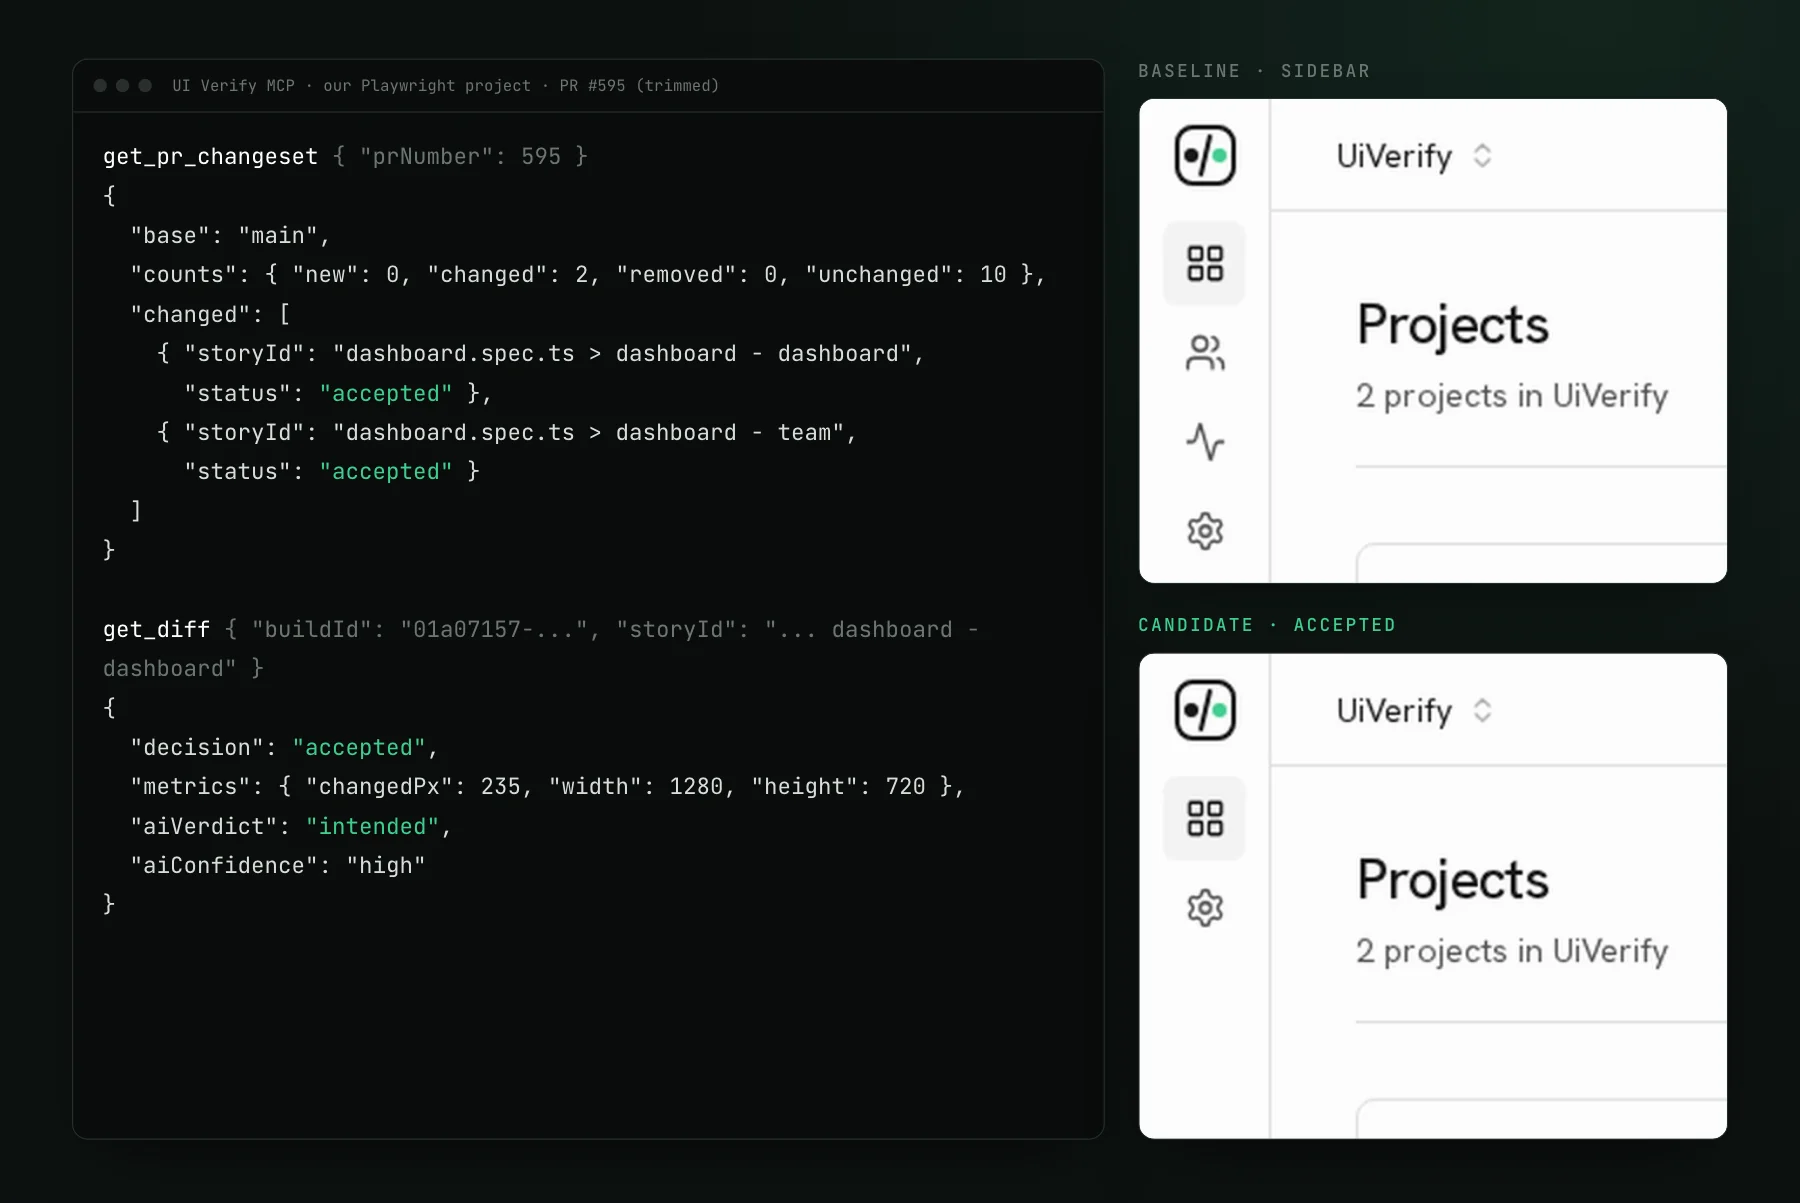Open the settings gear in candidate sidebar
The width and height of the screenshot is (1800, 1203).
click(1205, 908)
